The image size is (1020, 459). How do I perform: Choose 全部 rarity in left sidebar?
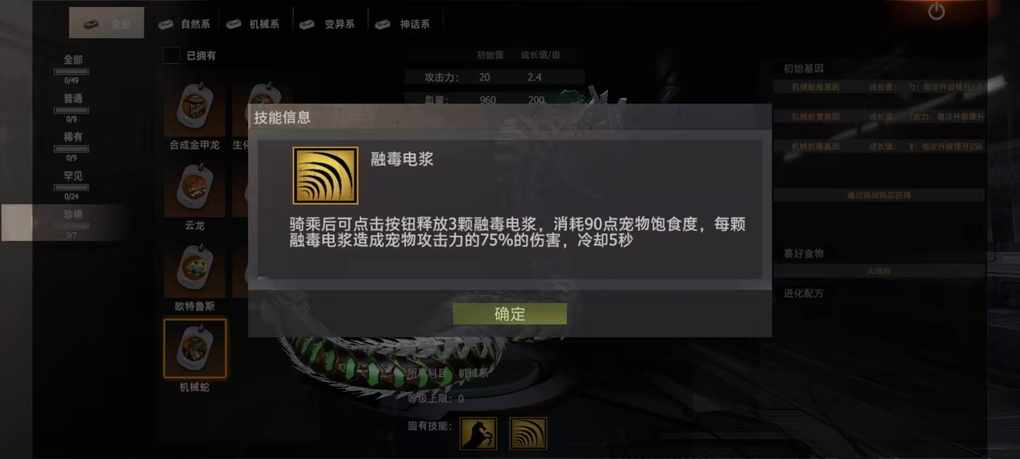pos(72,68)
